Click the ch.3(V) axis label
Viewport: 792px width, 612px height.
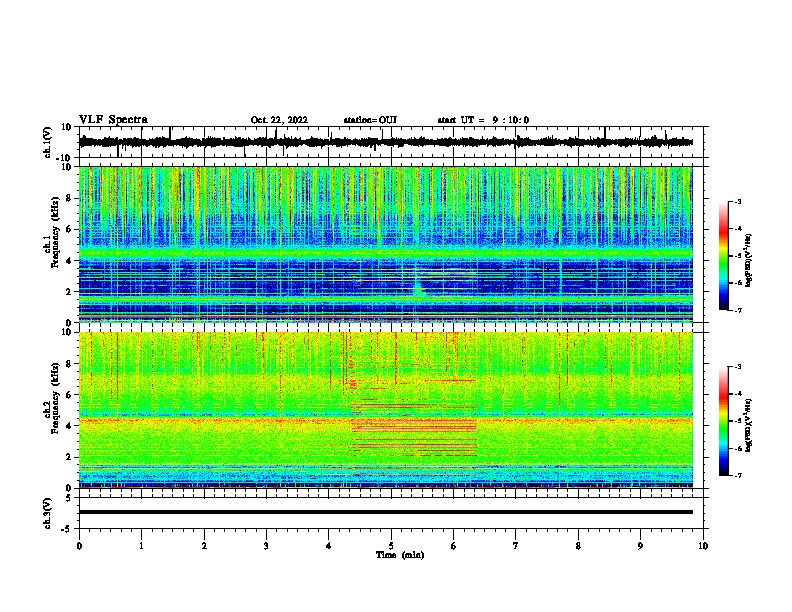click(x=48, y=514)
